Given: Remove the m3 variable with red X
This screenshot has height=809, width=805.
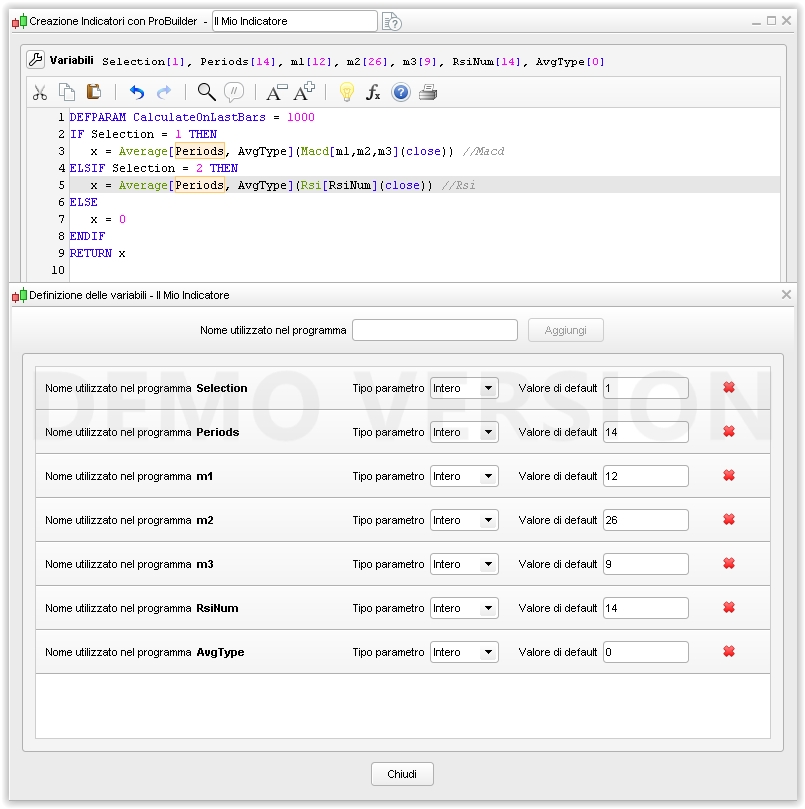Looking at the screenshot, I should (729, 563).
